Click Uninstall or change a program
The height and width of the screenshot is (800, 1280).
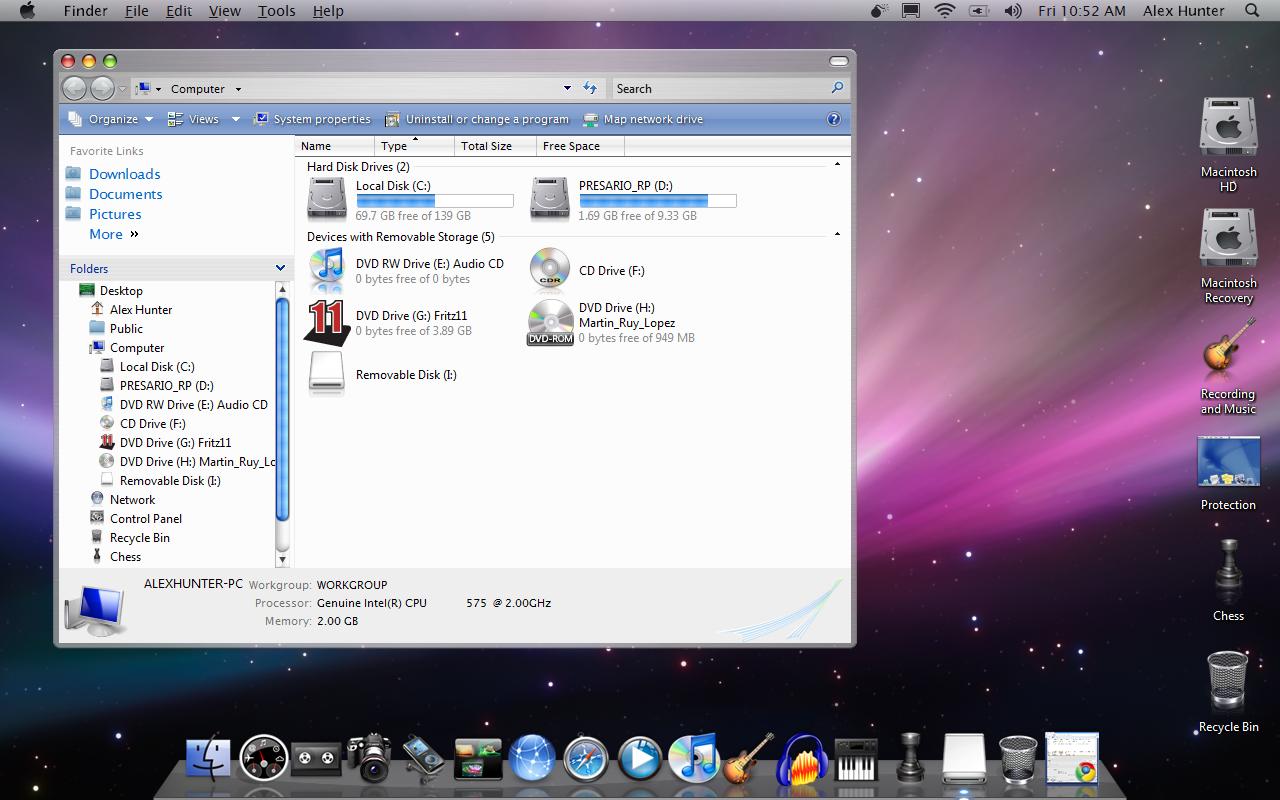(x=477, y=119)
